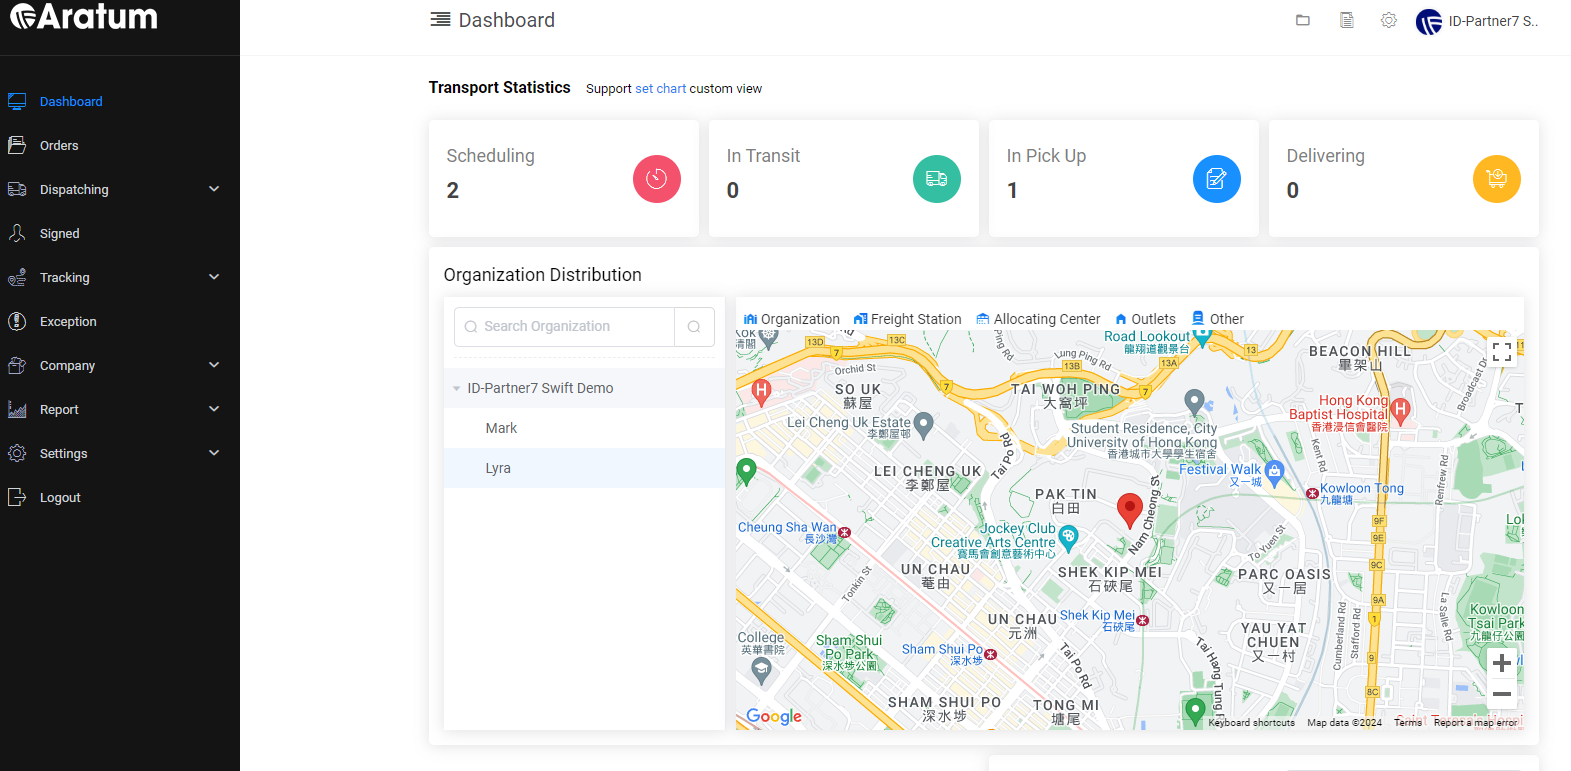Click the Other legend icon
This screenshot has height=771, width=1571.
point(1198,318)
